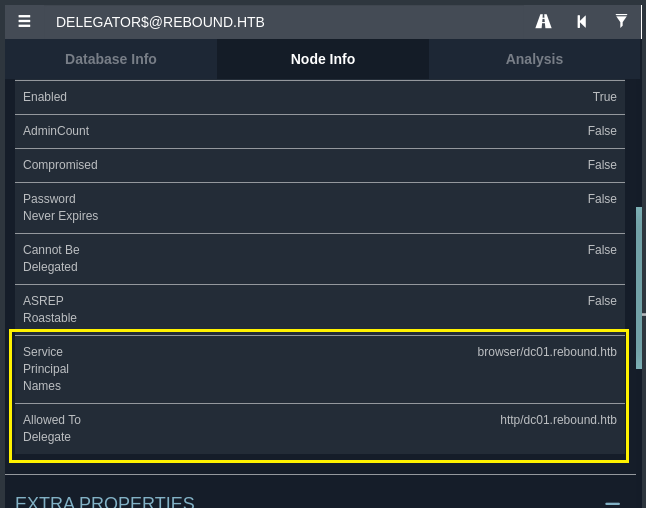Select the ASREP Roastable row
This screenshot has width=646, height=508.
320,309
